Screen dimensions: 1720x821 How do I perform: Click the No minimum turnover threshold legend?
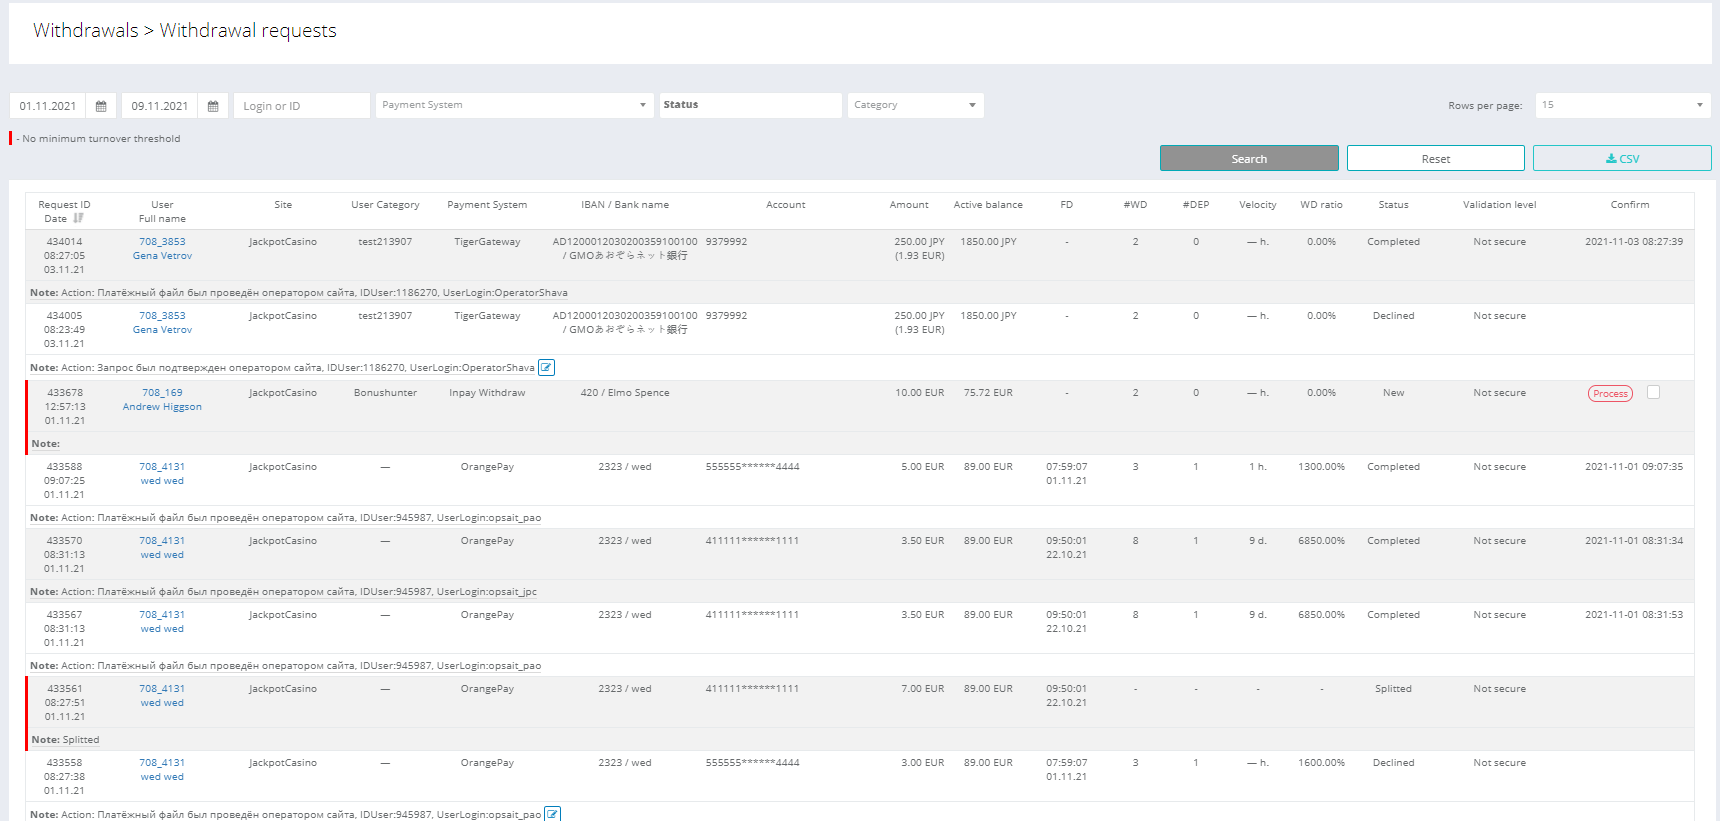(x=98, y=139)
